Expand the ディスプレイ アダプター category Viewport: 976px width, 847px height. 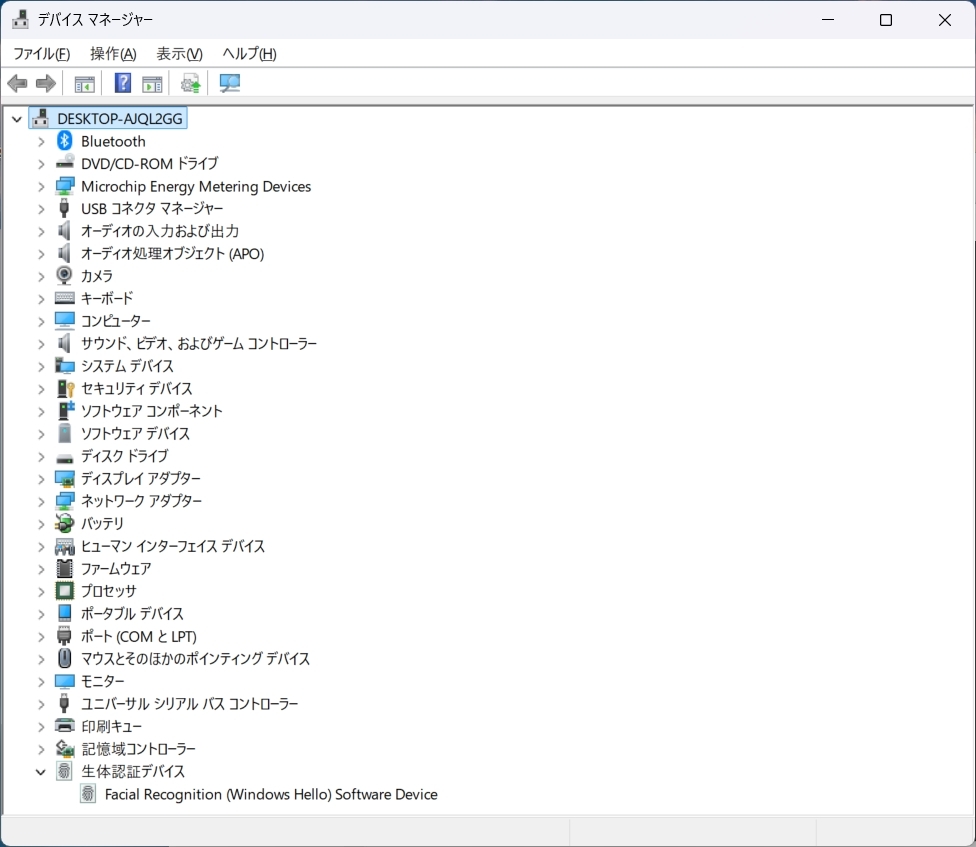(x=41, y=479)
